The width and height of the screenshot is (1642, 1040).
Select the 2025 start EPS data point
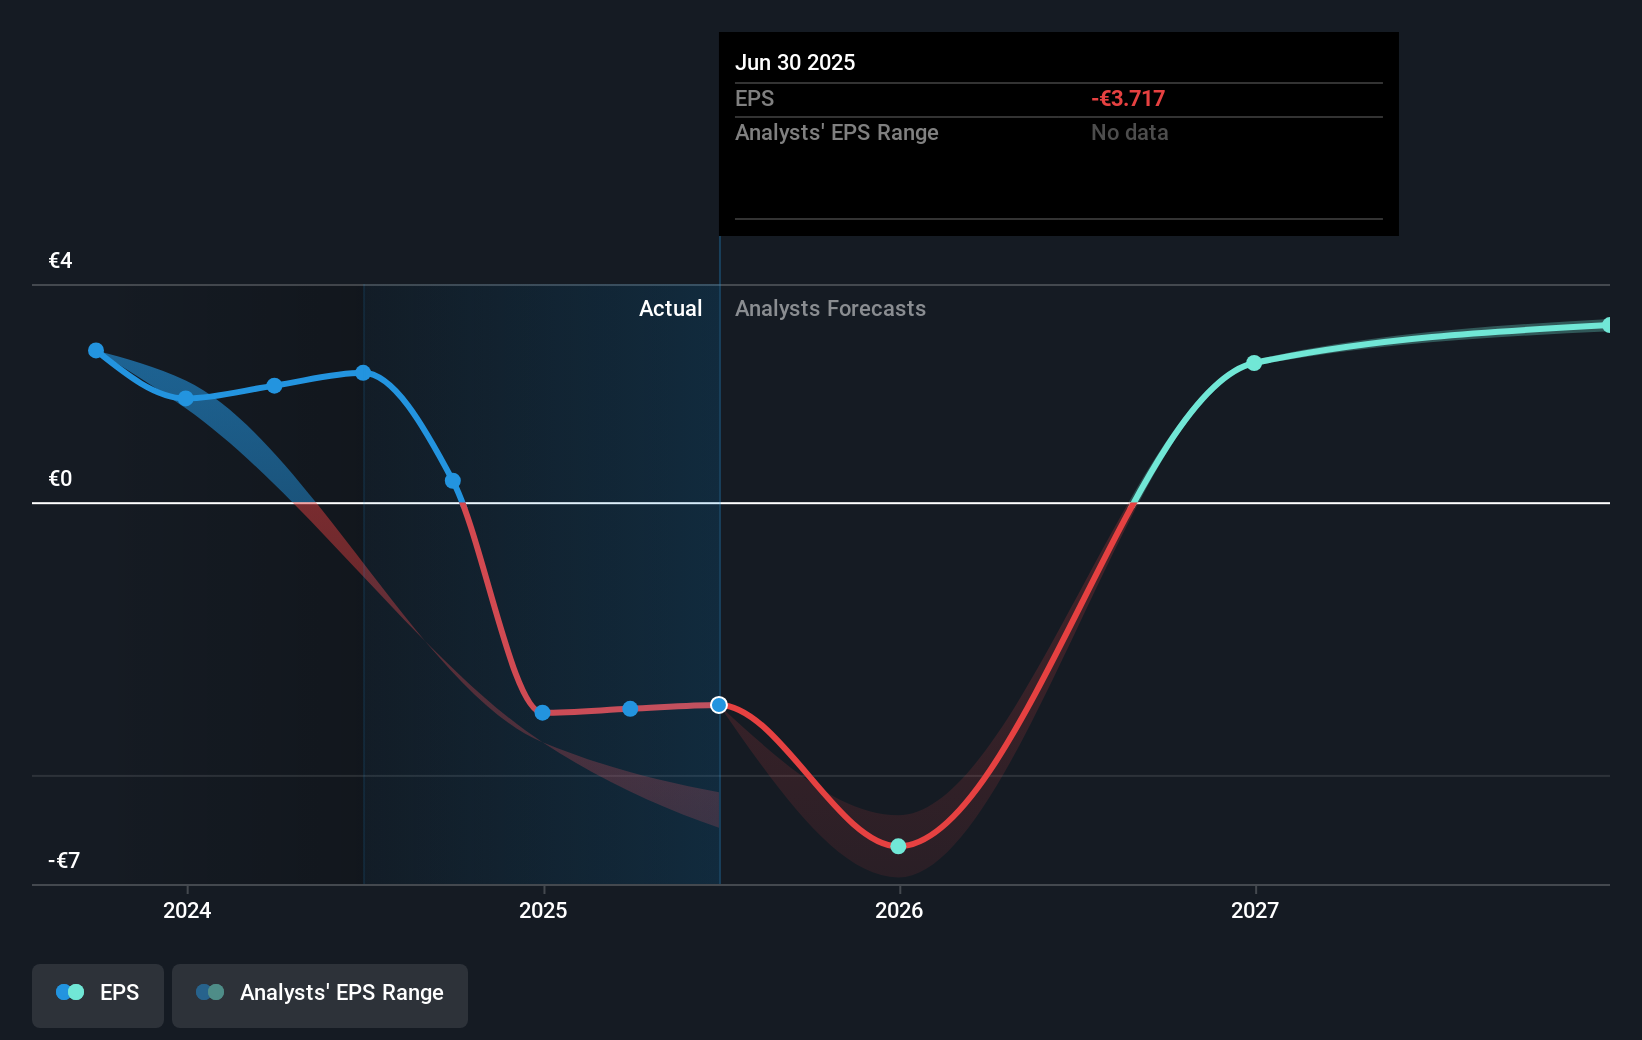[540, 713]
